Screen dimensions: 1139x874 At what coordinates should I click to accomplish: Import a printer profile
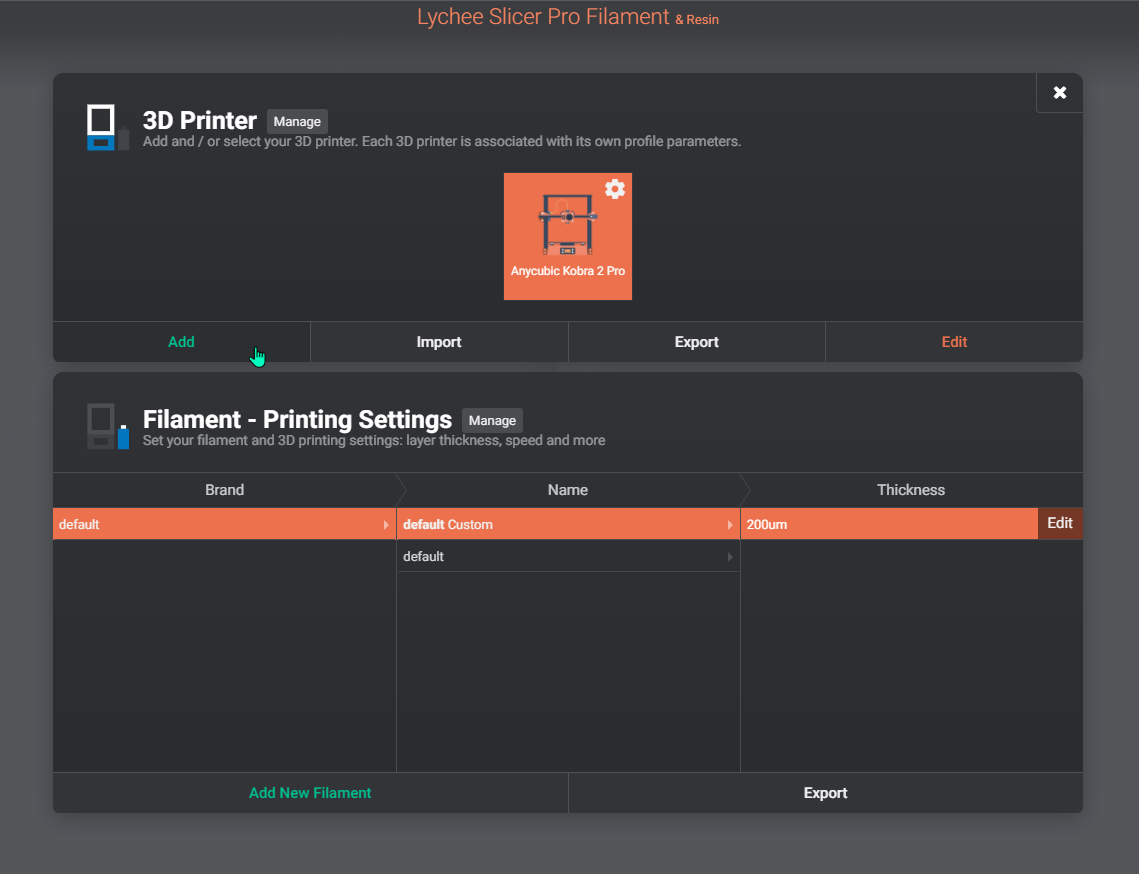439,341
